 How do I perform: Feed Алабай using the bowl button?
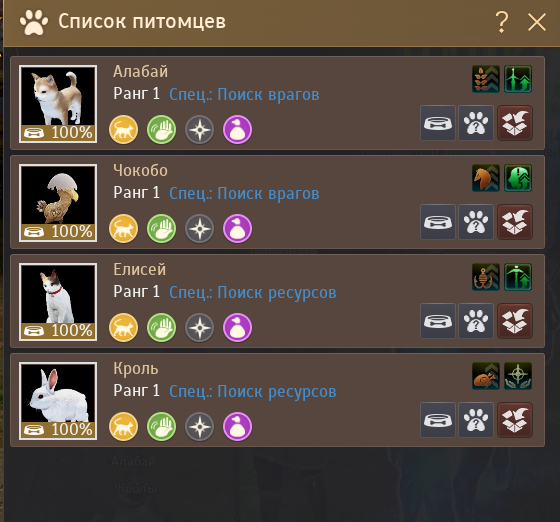(x=438, y=123)
